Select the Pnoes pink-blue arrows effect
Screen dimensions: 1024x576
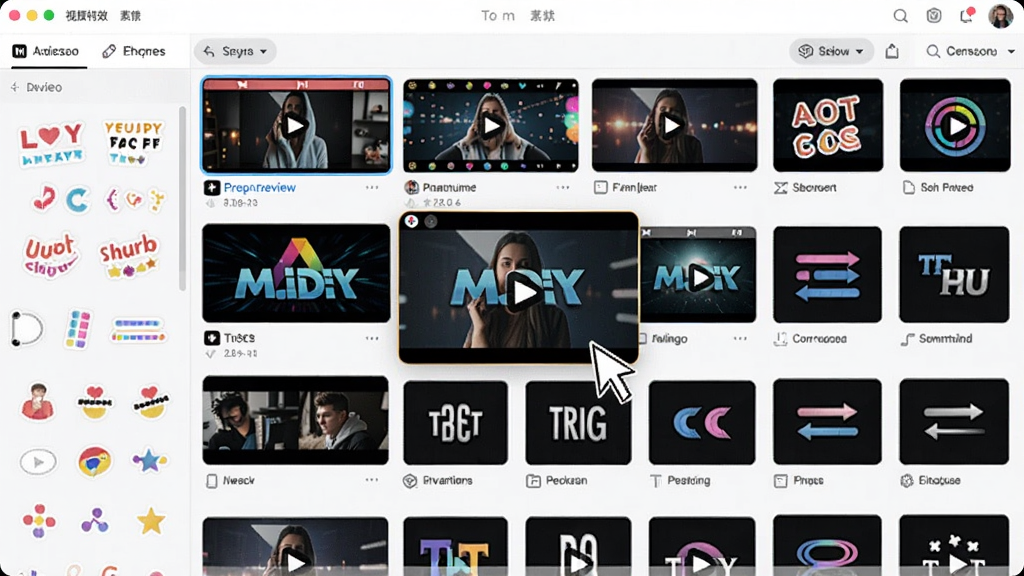pos(827,421)
